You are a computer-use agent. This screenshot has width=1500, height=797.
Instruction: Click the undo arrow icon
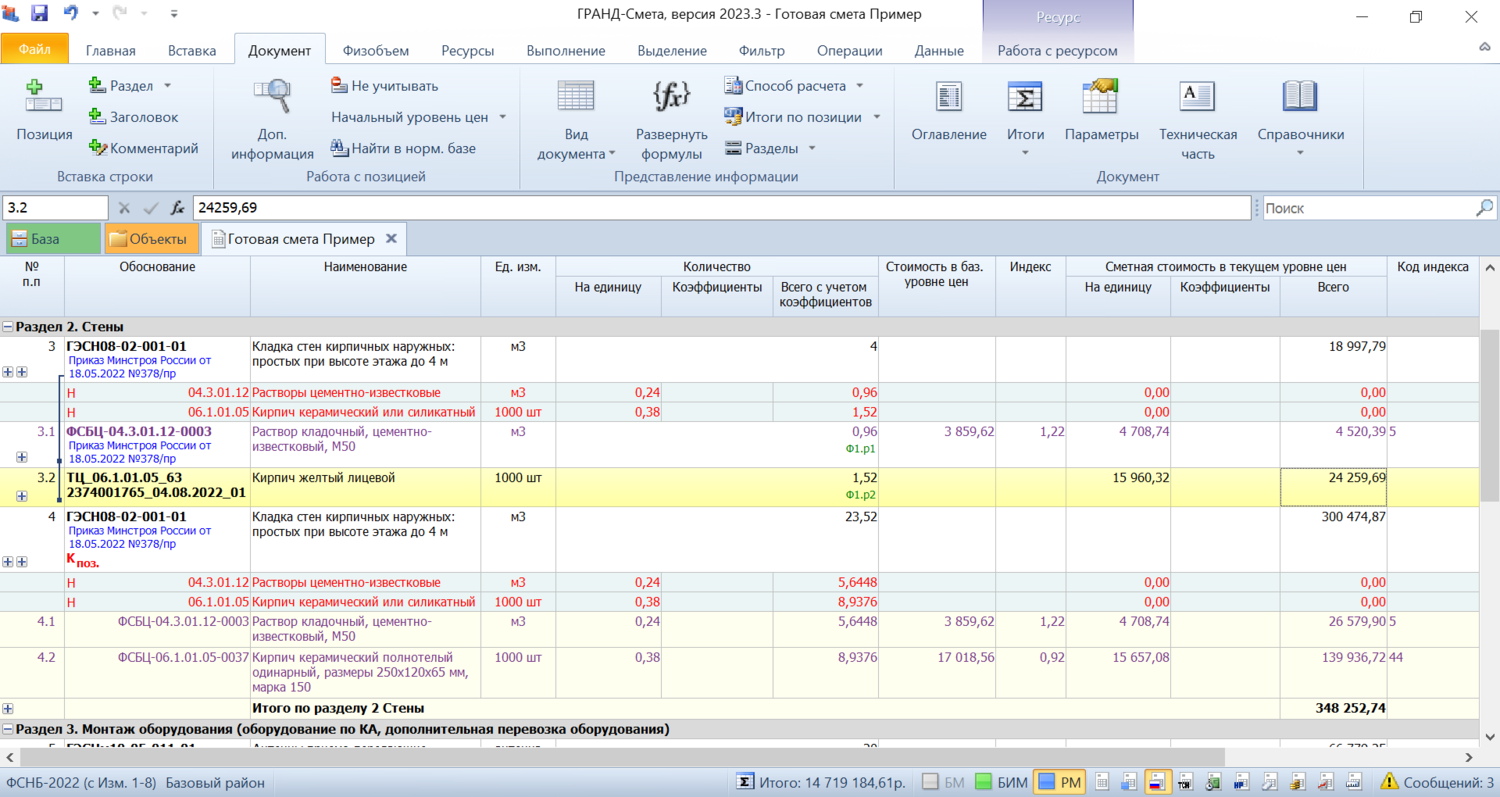pyautogui.click(x=71, y=15)
